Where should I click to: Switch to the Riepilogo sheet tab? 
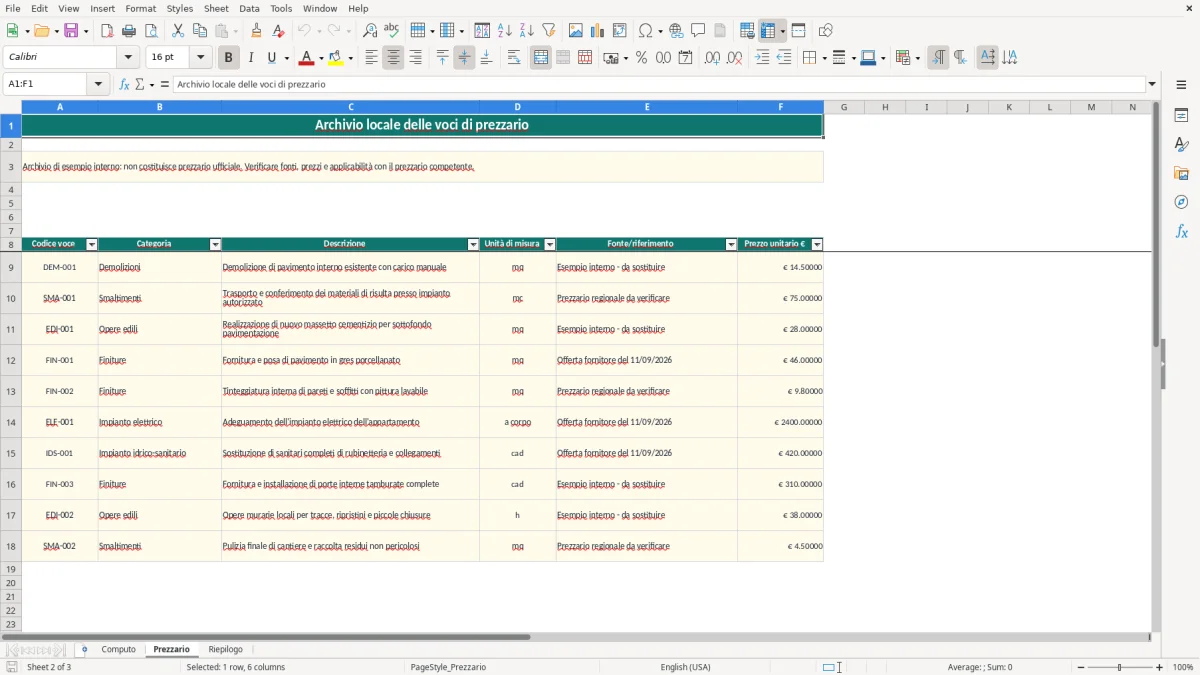point(226,649)
